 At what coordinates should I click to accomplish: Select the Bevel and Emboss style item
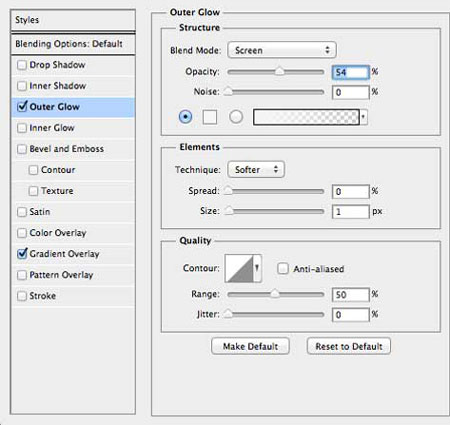(x=73, y=149)
